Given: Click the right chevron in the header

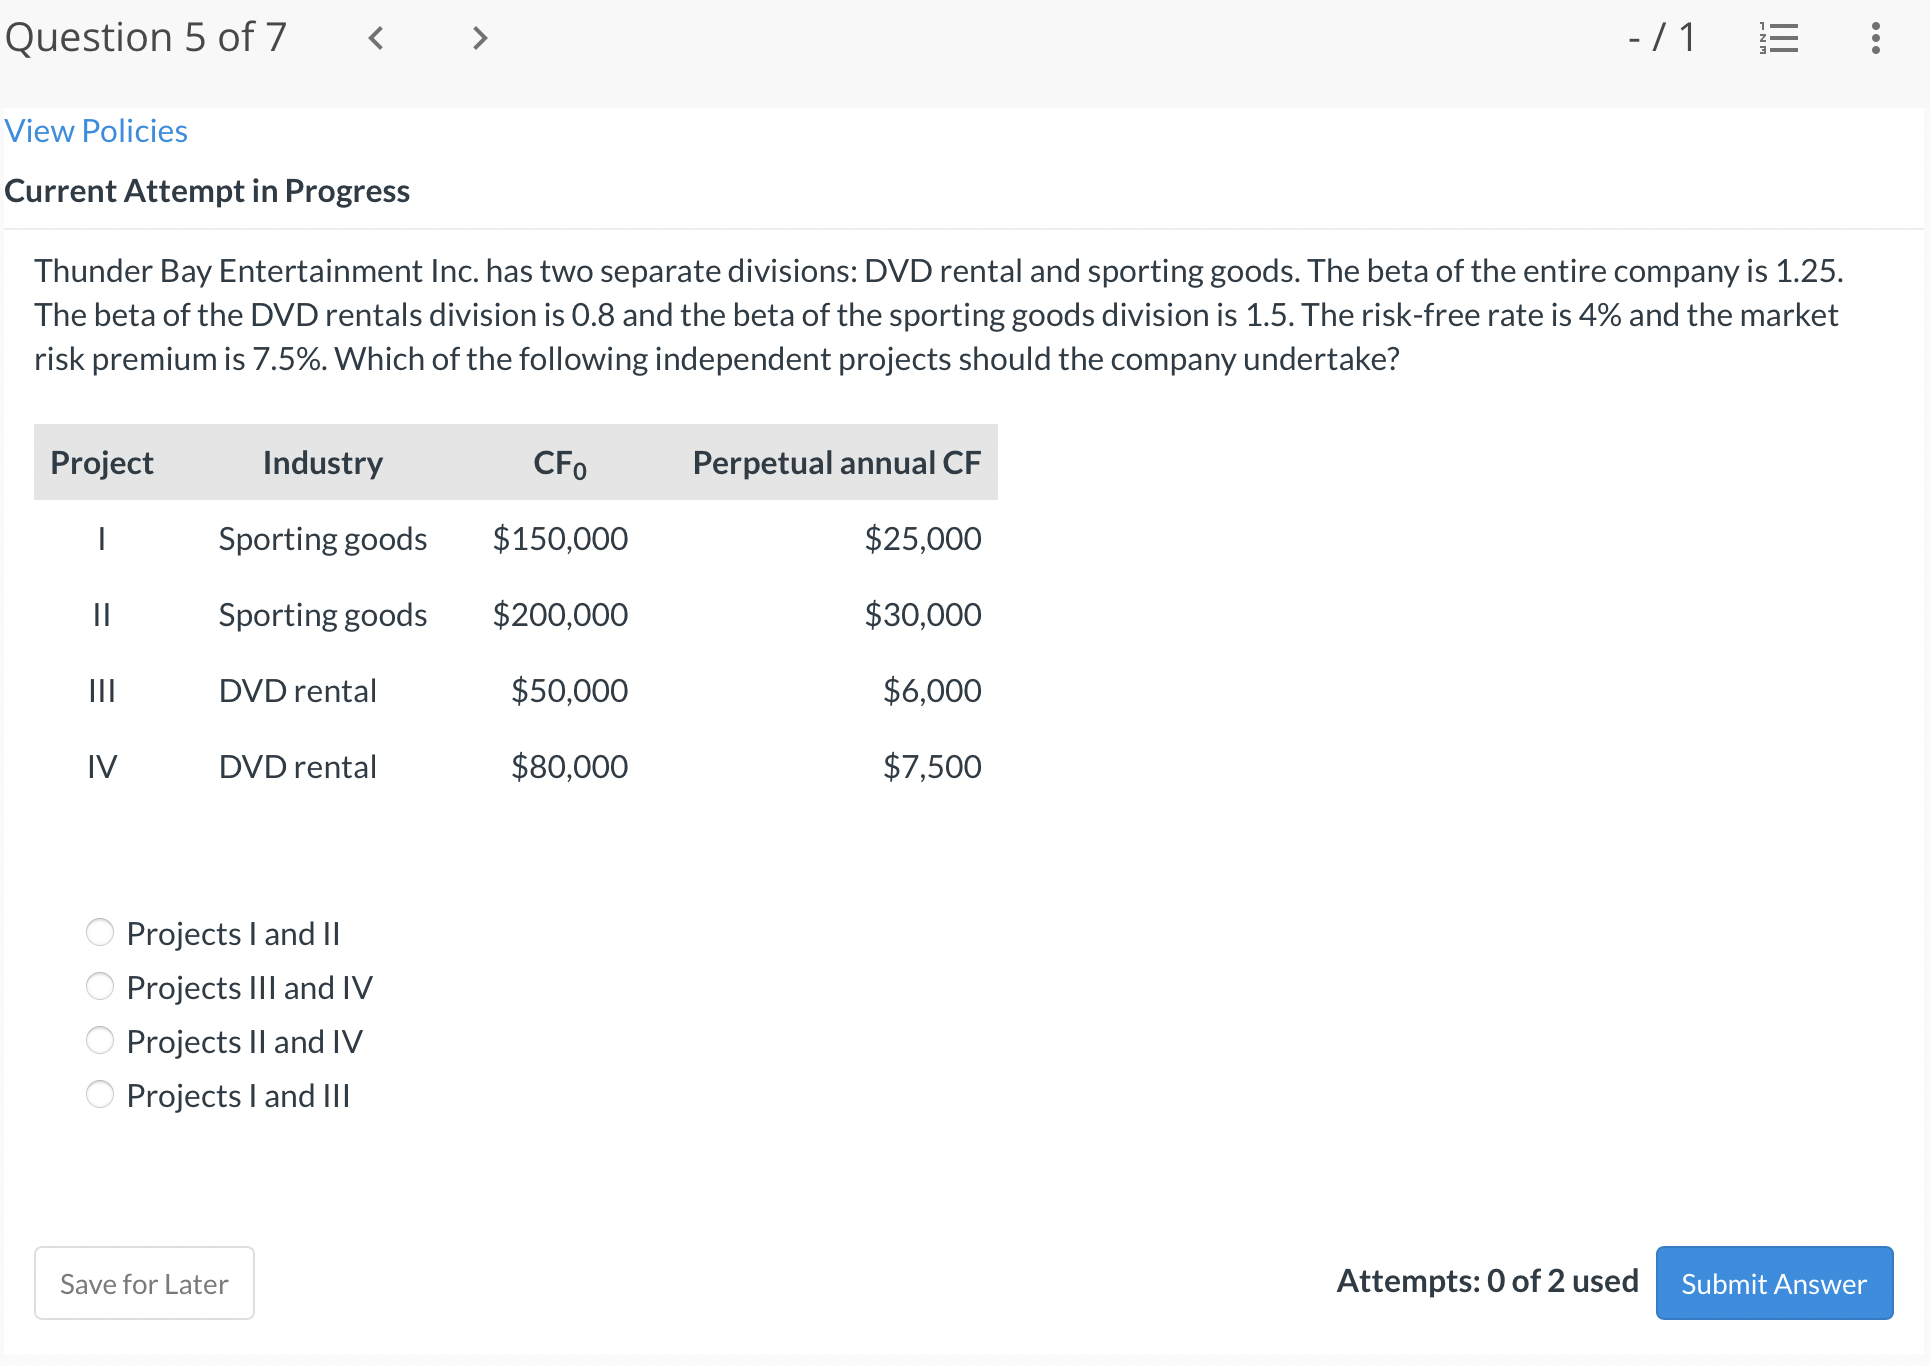Looking at the screenshot, I should pos(478,38).
